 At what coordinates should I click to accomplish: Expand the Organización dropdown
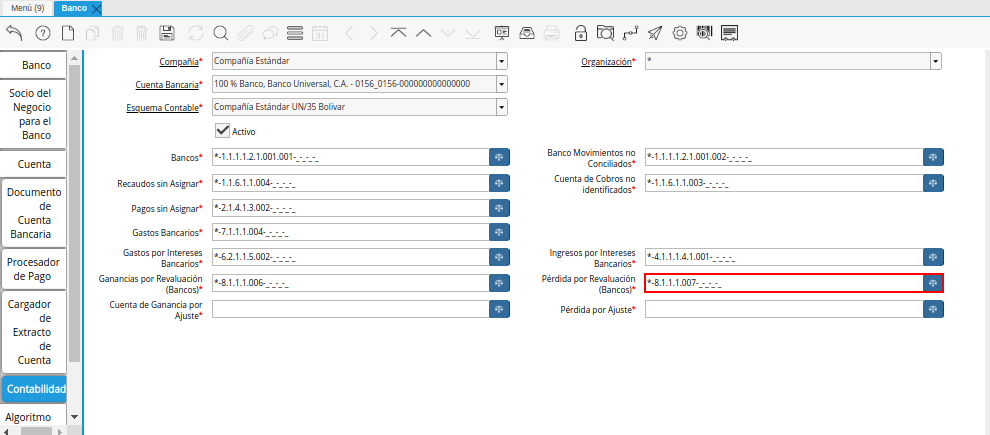[935, 62]
